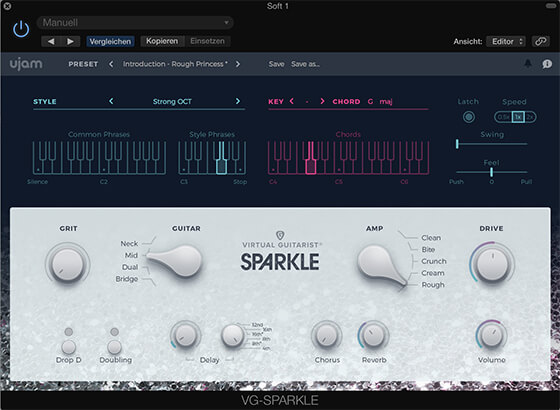560x410 pixels.
Task: Click the Volume knob
Action: pos(491,336)
